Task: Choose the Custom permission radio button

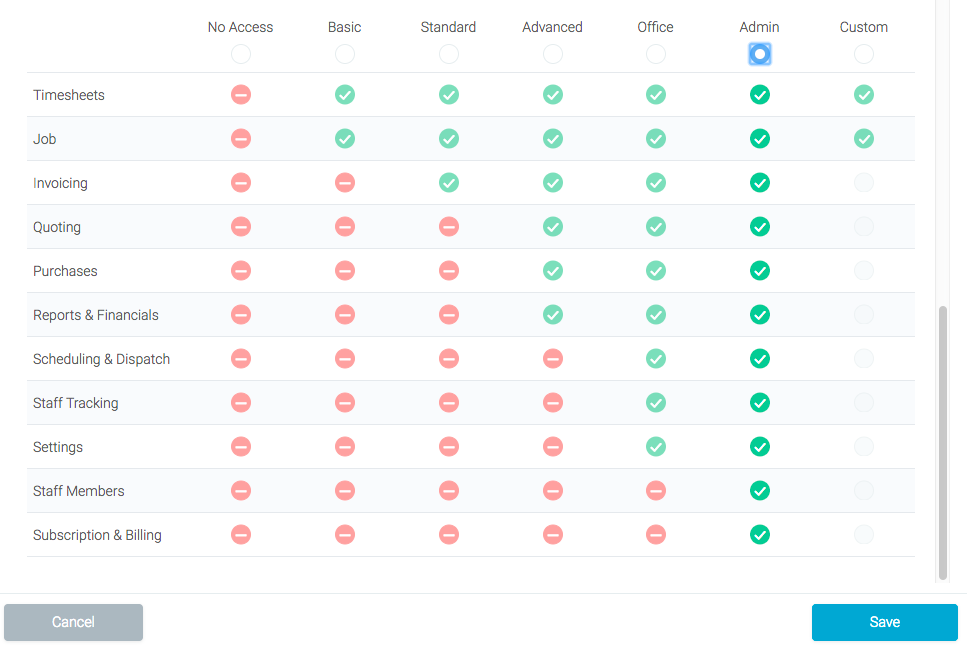Action: pos(863,54)
